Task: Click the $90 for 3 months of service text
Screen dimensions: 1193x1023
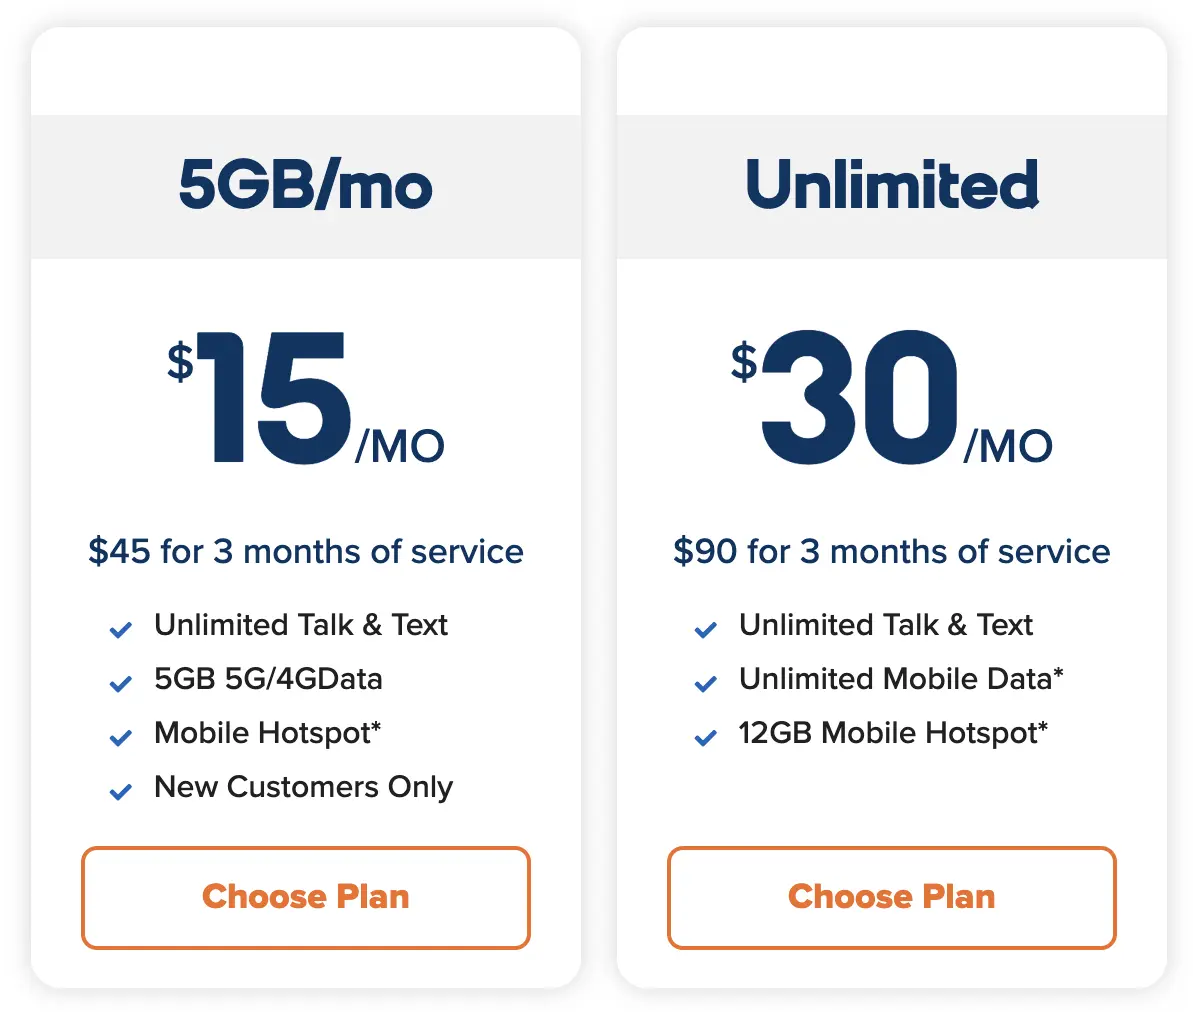Action: pyautogui.click(x=892, y=551)
